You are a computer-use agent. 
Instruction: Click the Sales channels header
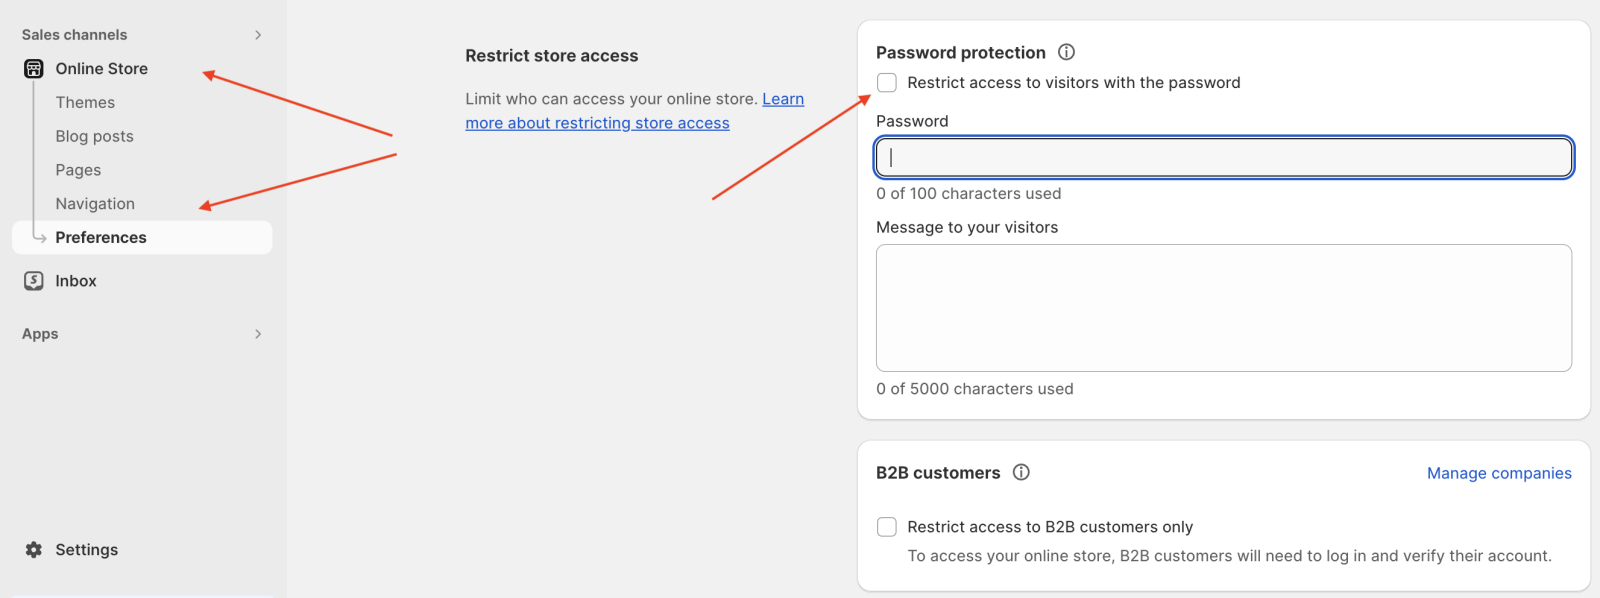point(75,33)
